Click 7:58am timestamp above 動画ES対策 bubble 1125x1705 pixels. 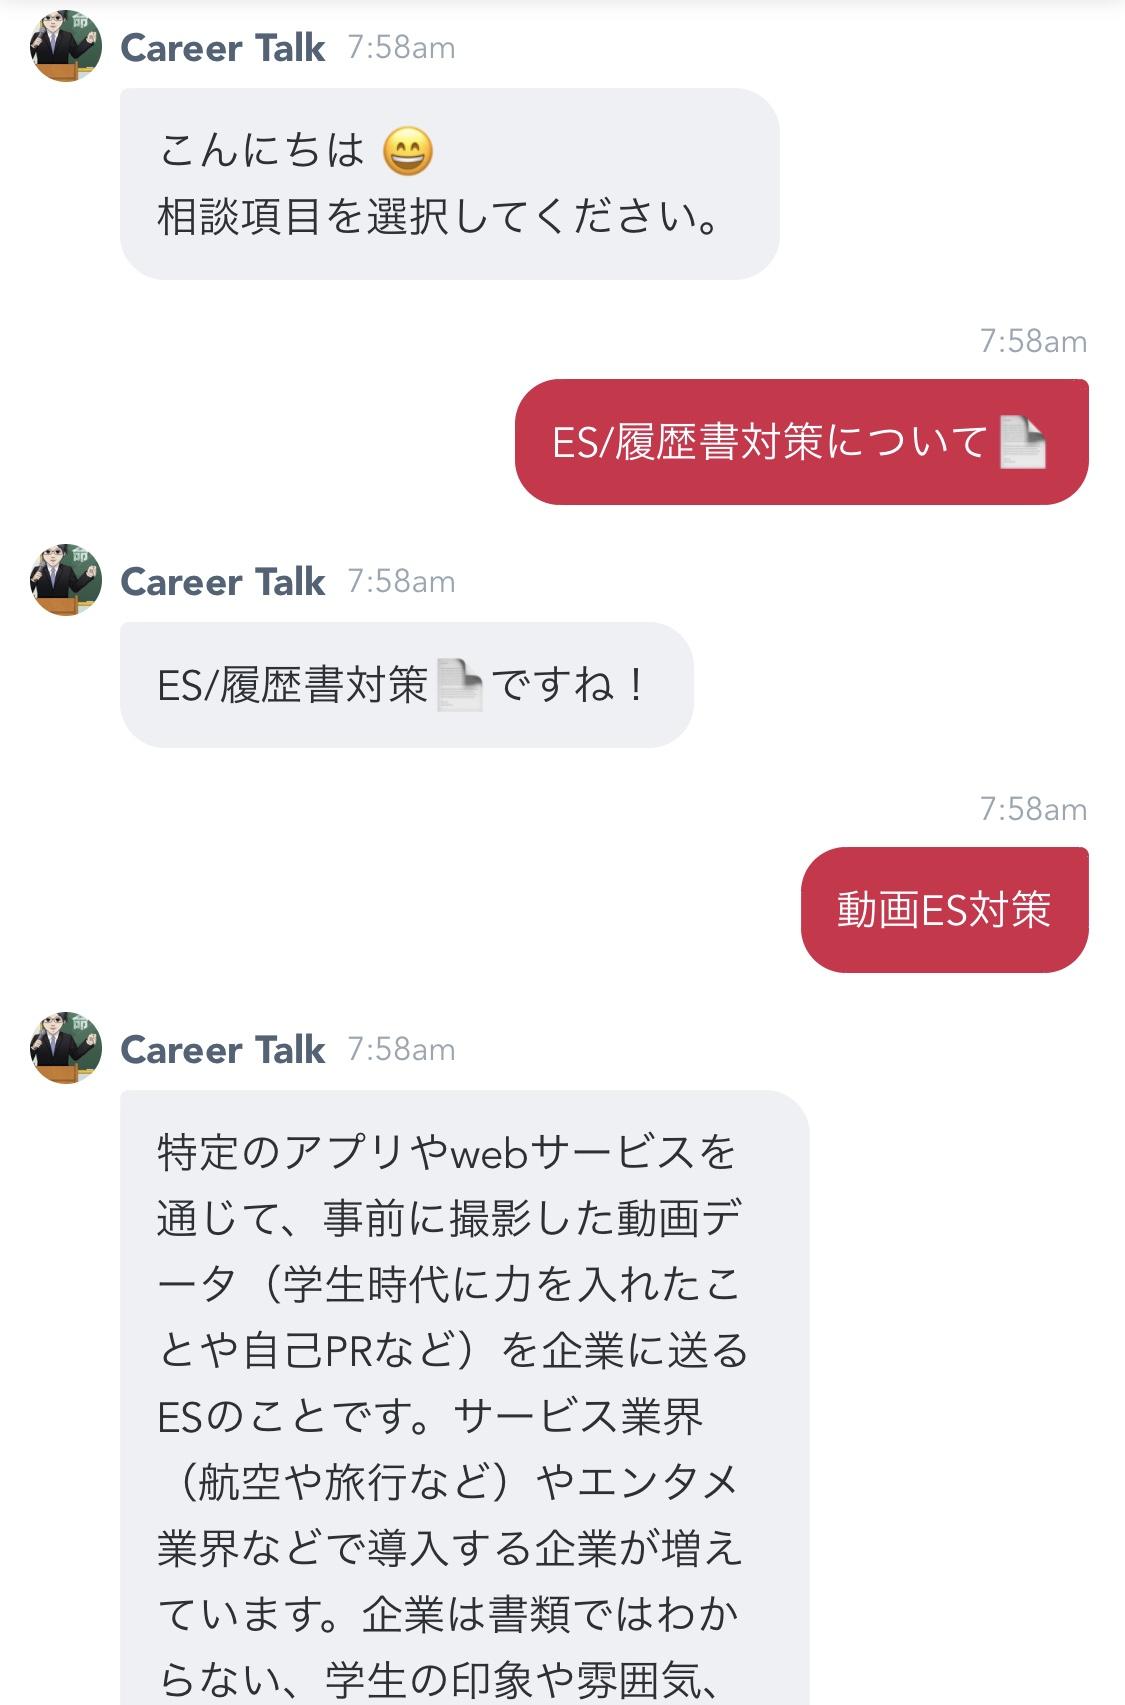click(1033, 809)
